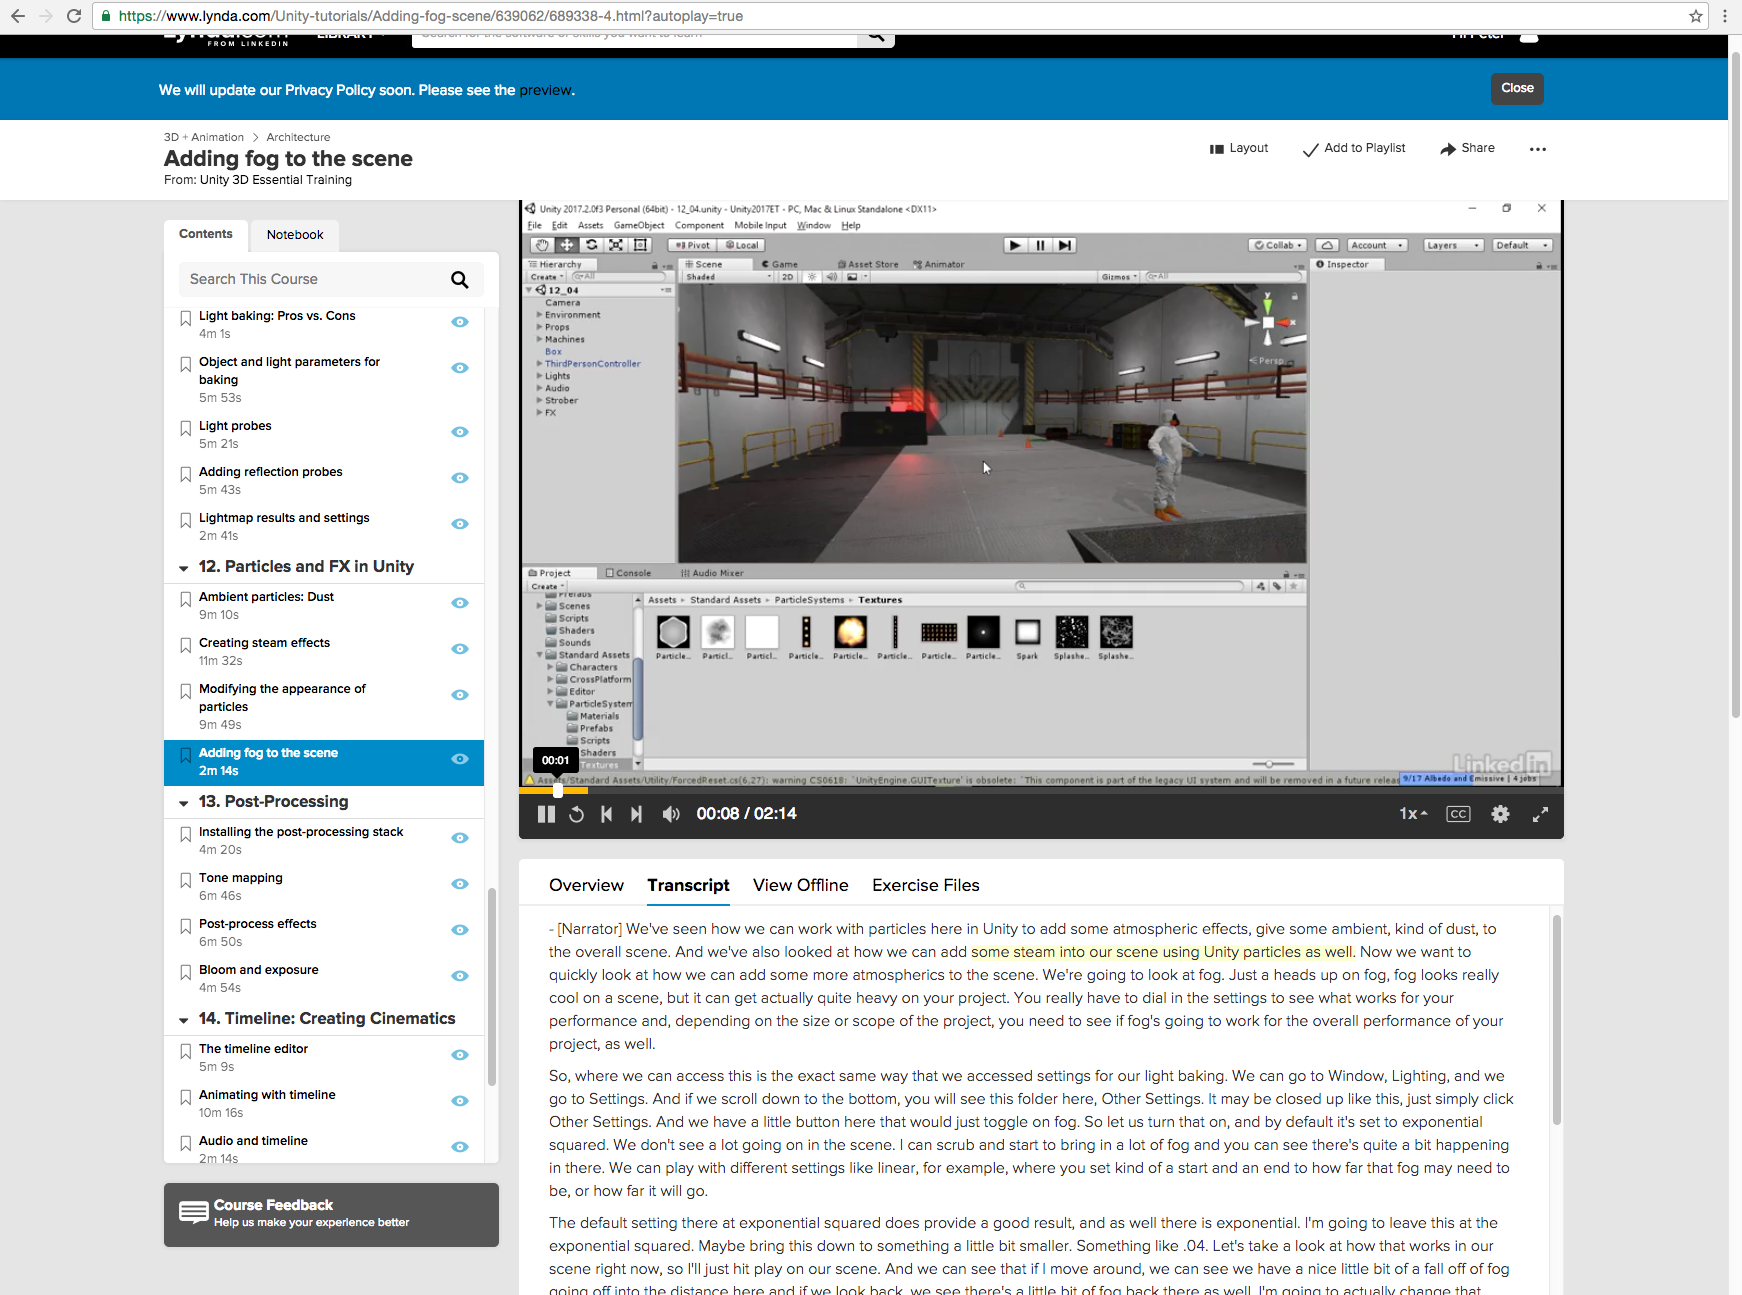Screen dimensions: 1742x1295
Task: Enter fullscreen video mode
Action: [x=1540, y=814]
